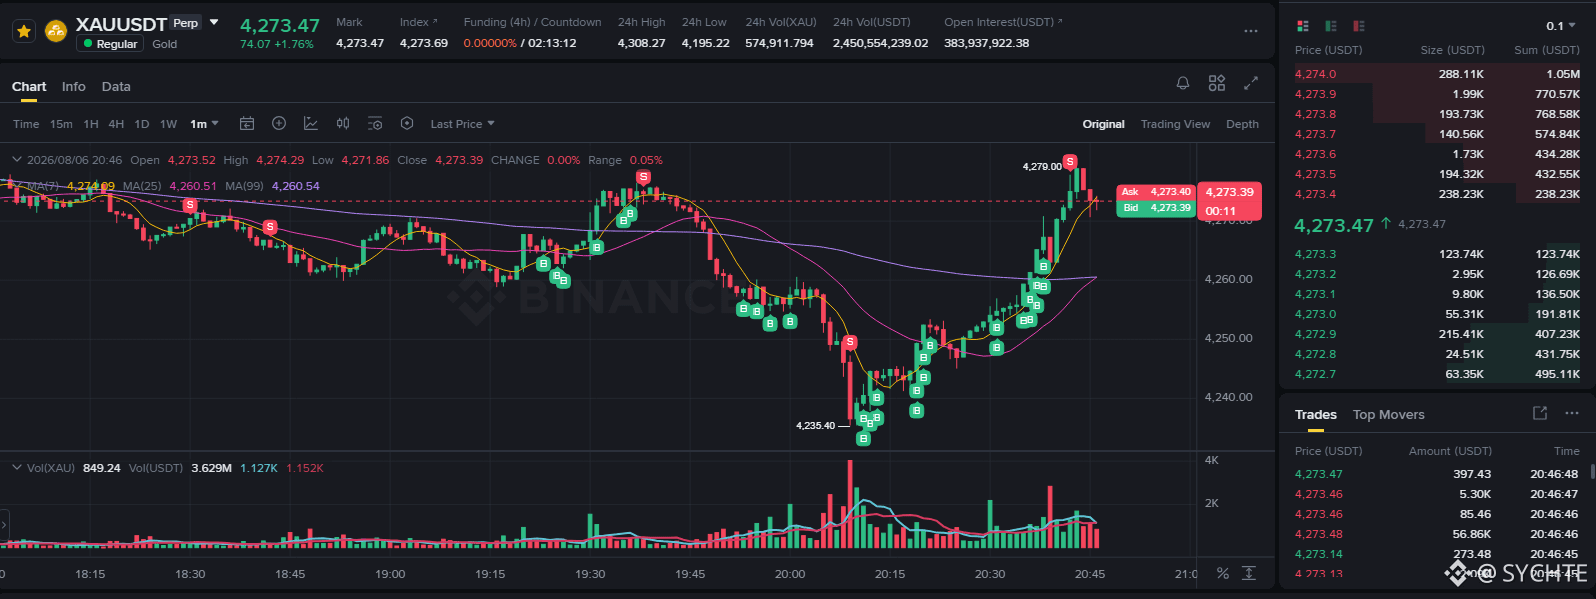1596x599 pixels.
Task: Switch to the Data tab
Action: pos(116,87)
